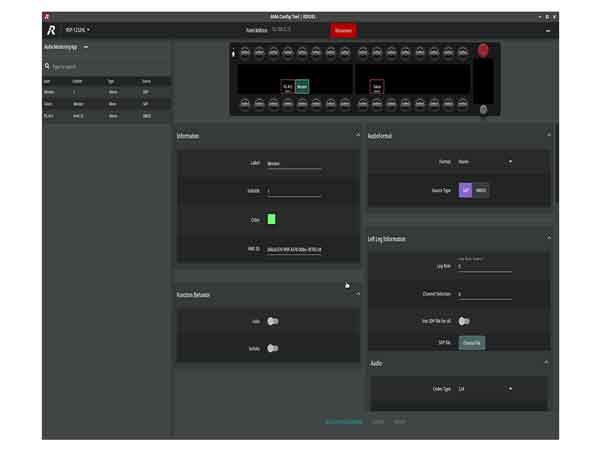
Task: Click the rightmost key in the panel's bottom row
Action: pos(463,103)
